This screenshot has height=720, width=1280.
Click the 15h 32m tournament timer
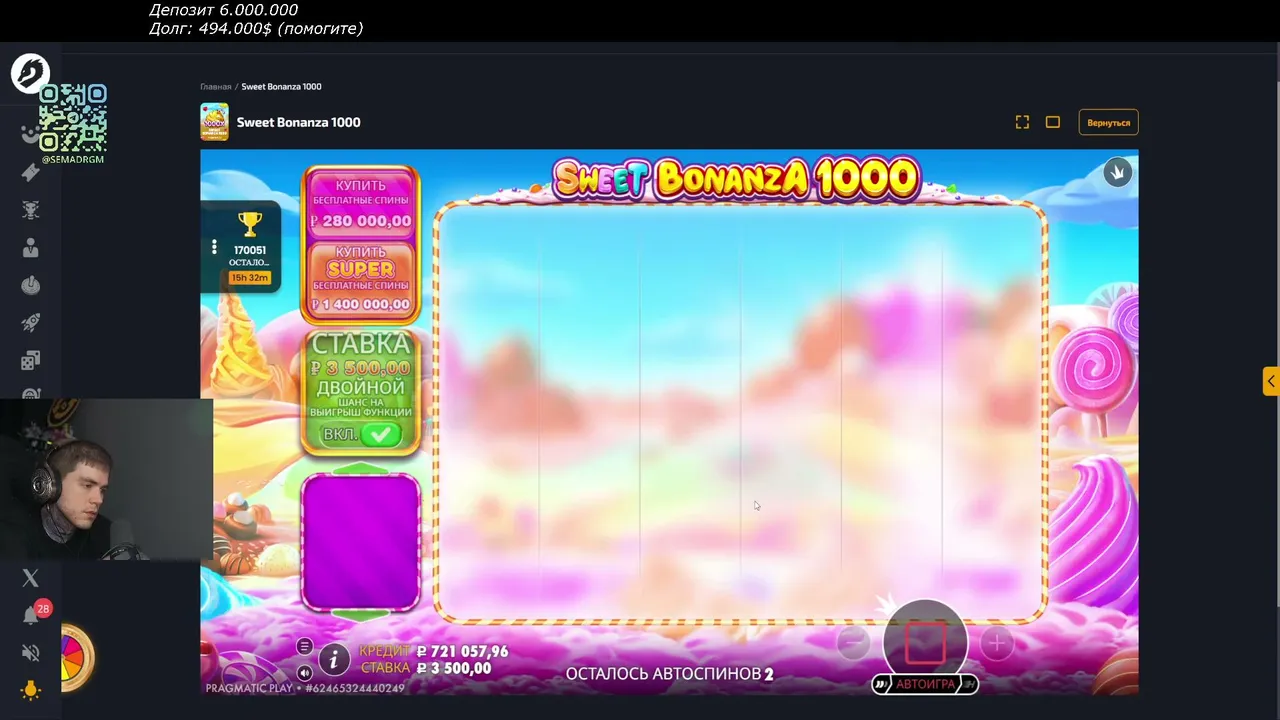tap(250, 277)
